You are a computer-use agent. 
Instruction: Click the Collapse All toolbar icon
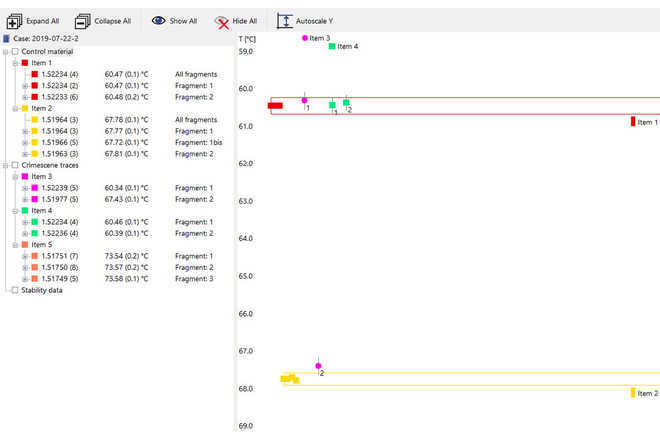[x=83, y=20]
